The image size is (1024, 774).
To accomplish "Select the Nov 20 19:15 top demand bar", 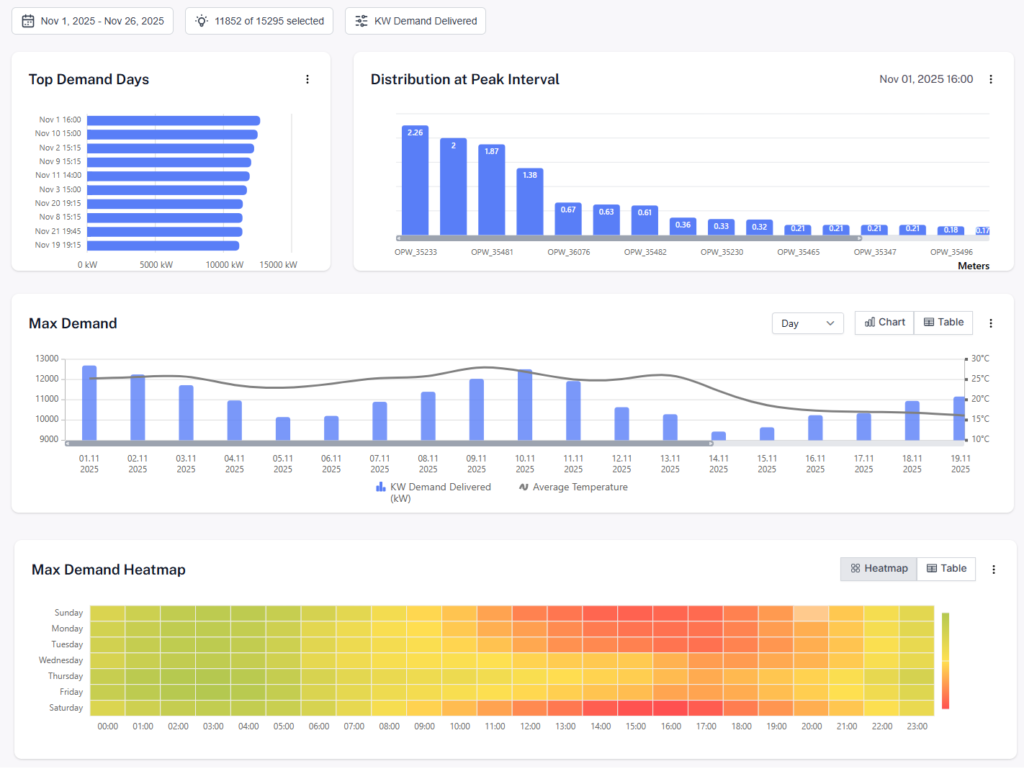I will coord(165,204).
